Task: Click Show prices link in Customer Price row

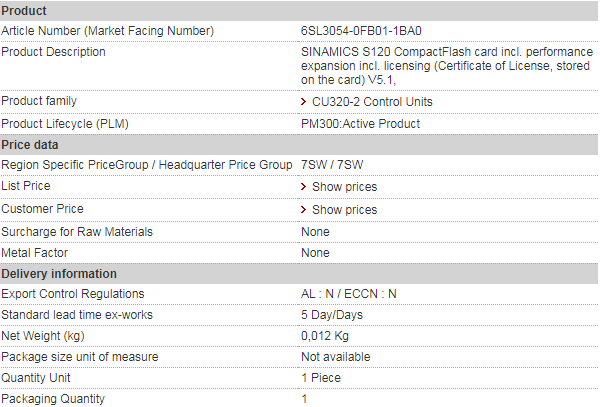Action: coord(344,210)
